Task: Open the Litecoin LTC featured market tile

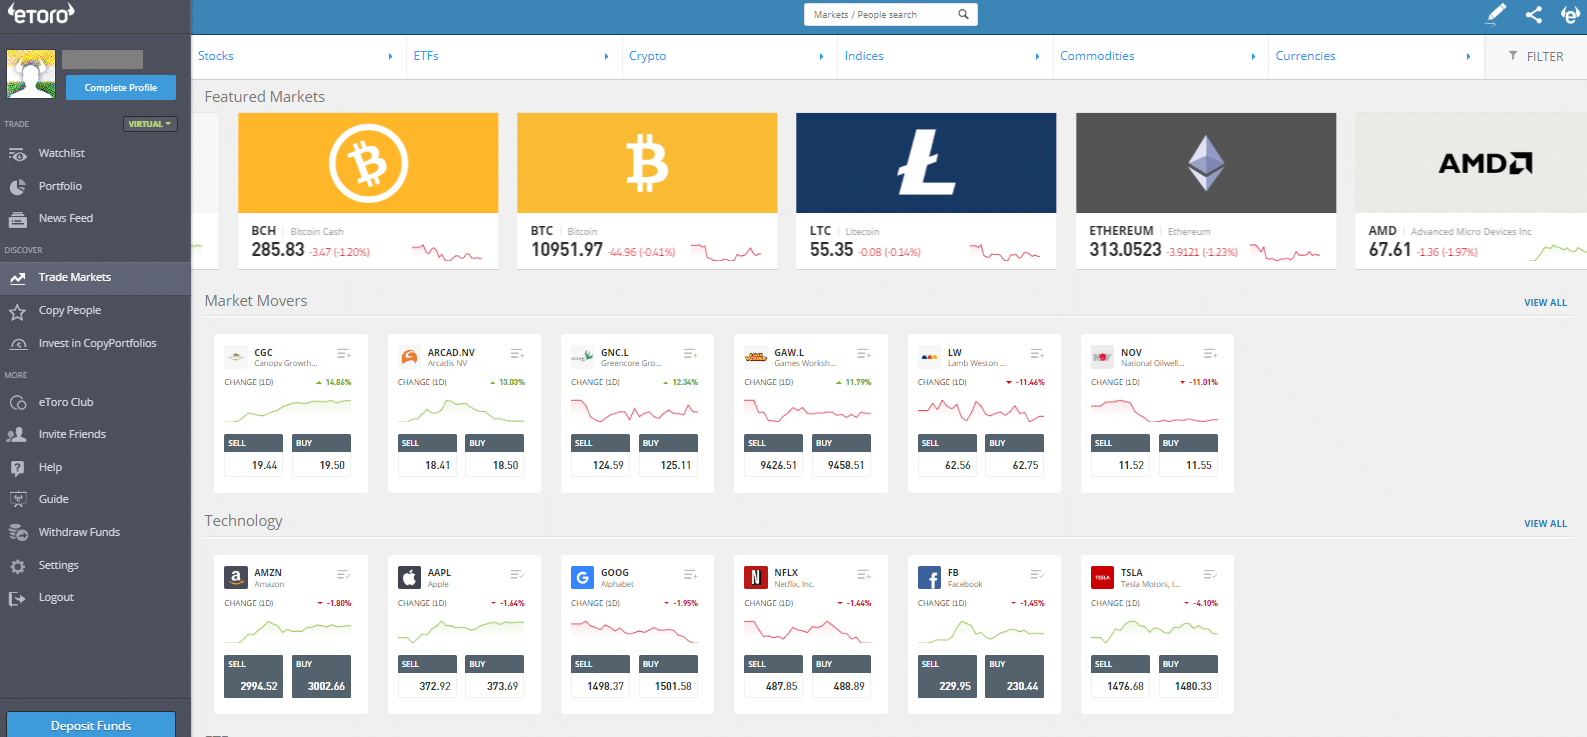Action: [x=926, y=190]
